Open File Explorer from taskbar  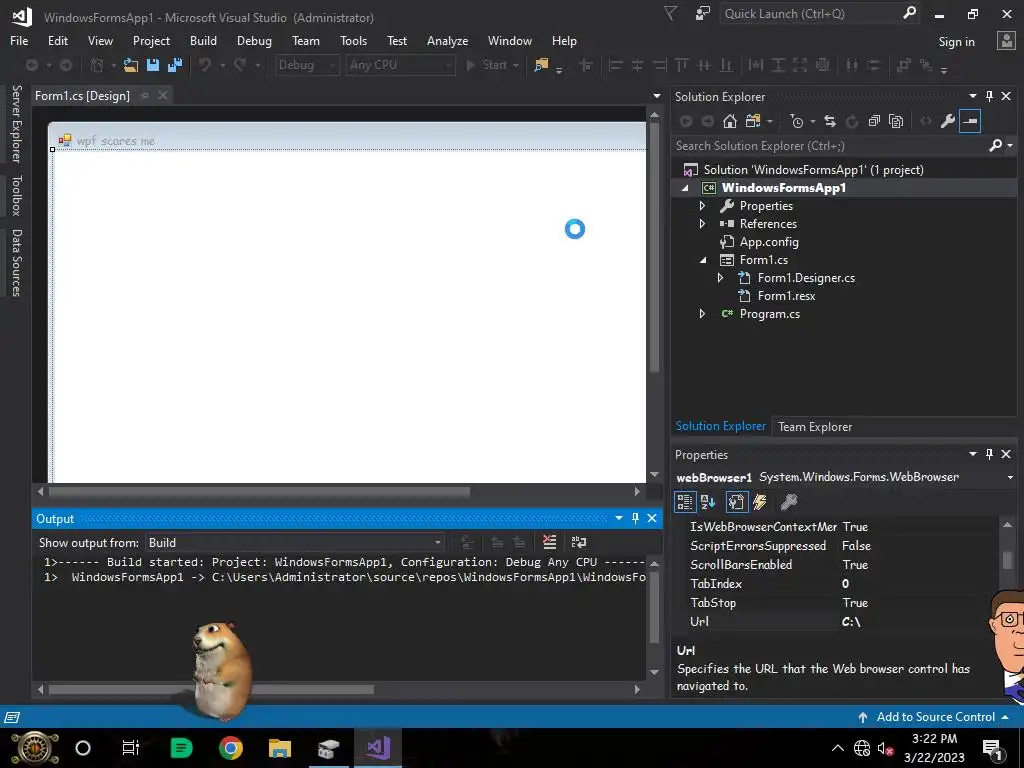pyautogui.click(x=280, y=748)
